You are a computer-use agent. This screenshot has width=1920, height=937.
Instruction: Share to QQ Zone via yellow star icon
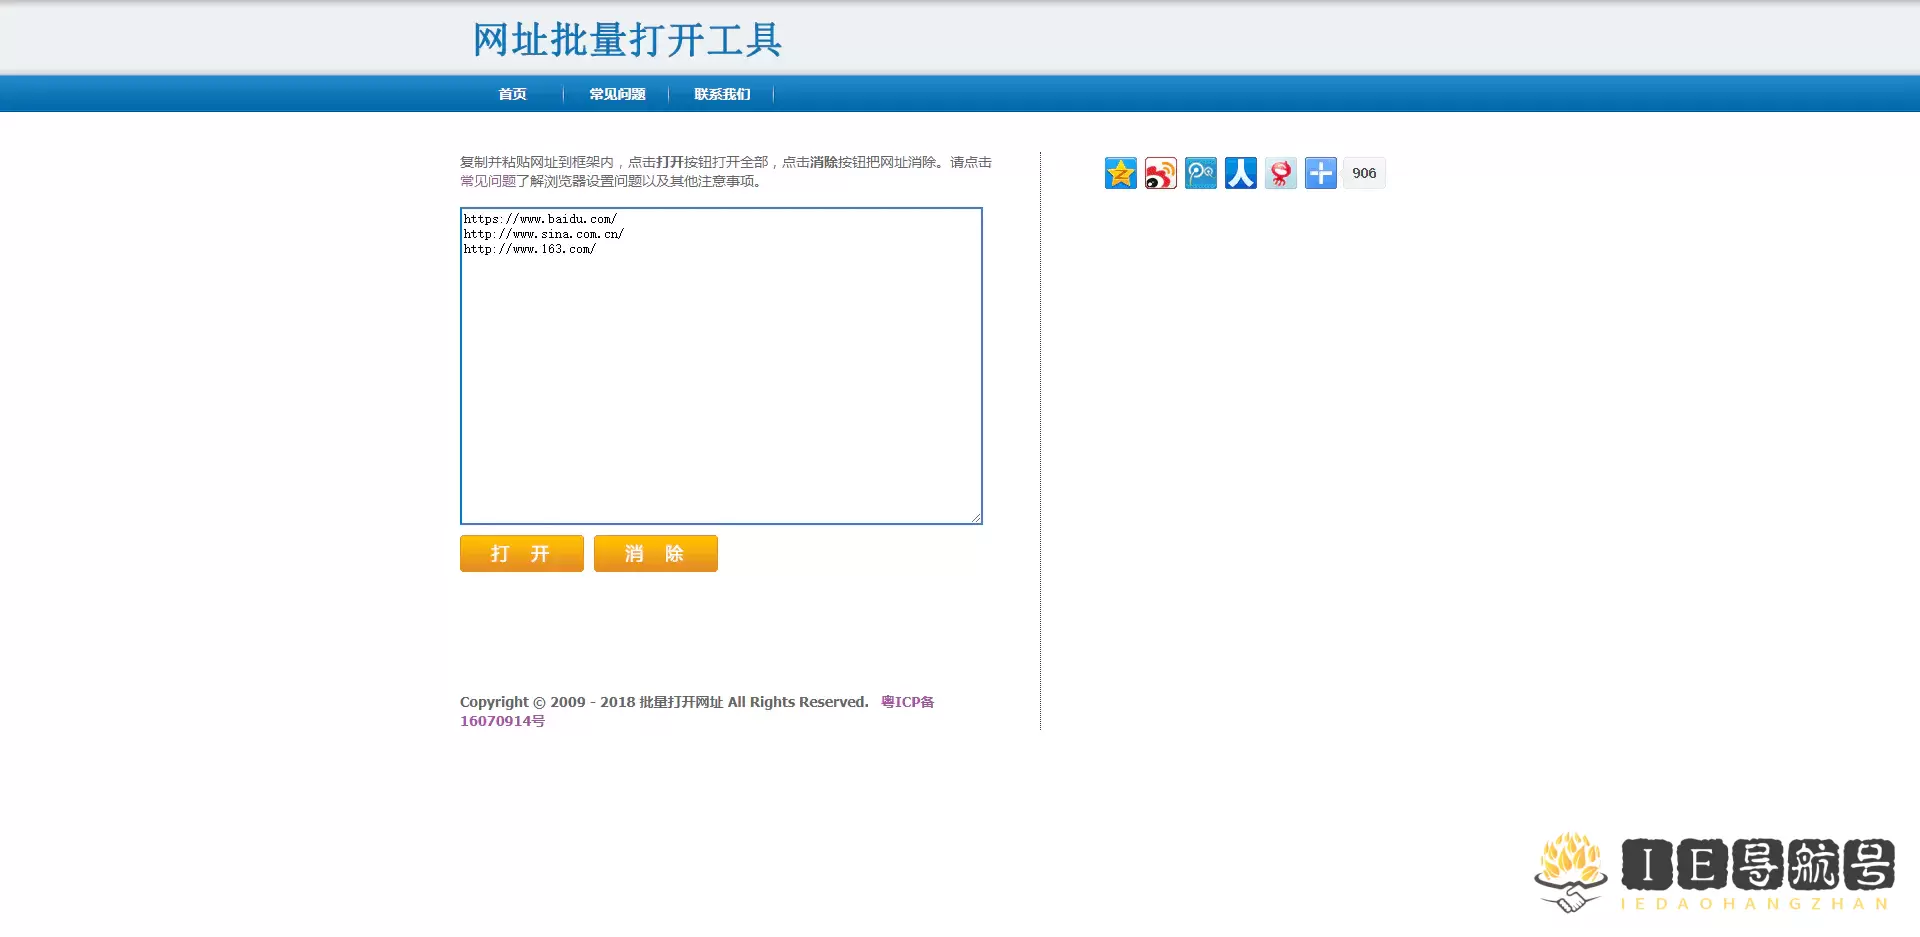pos(1120,173)
